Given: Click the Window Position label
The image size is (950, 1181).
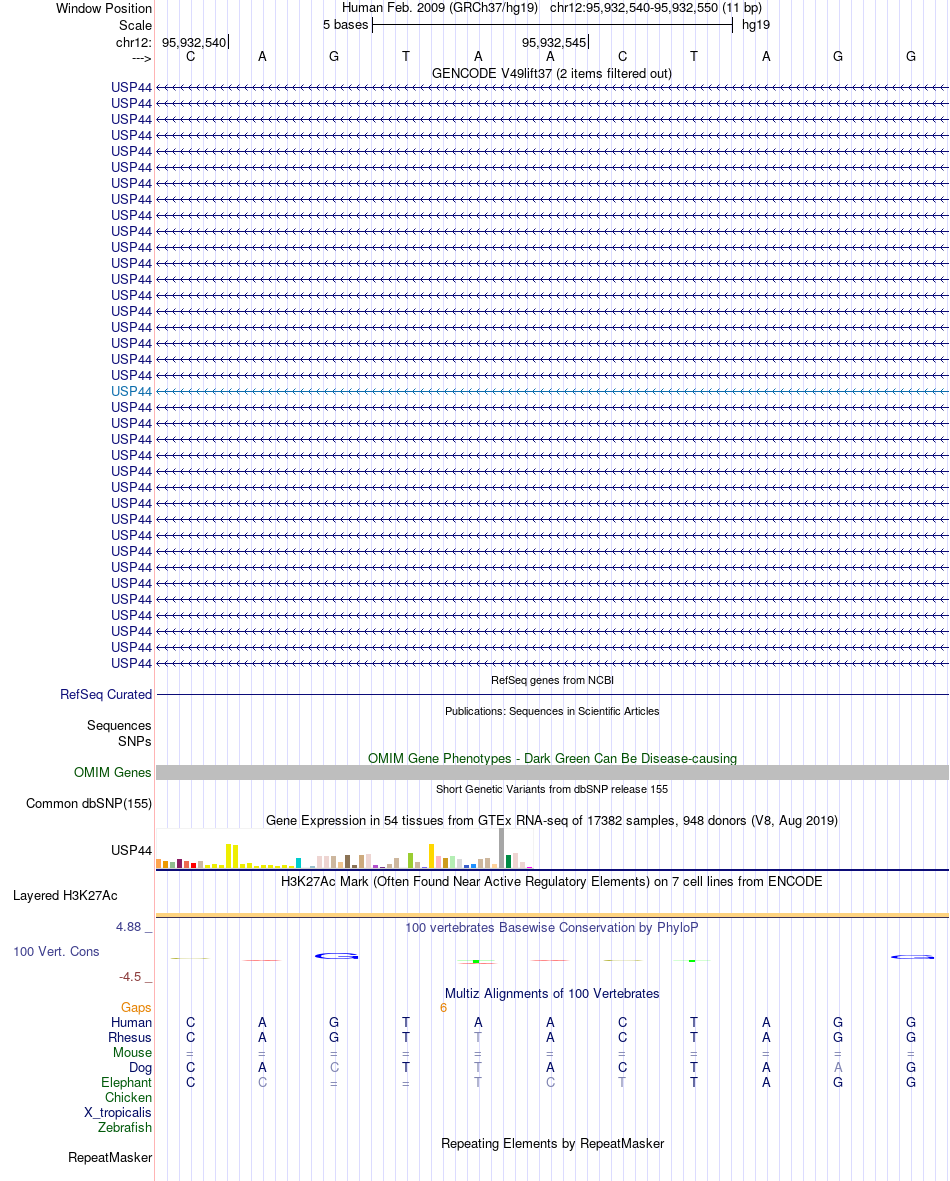Looking at the screenshot, I should click(104, 8).
